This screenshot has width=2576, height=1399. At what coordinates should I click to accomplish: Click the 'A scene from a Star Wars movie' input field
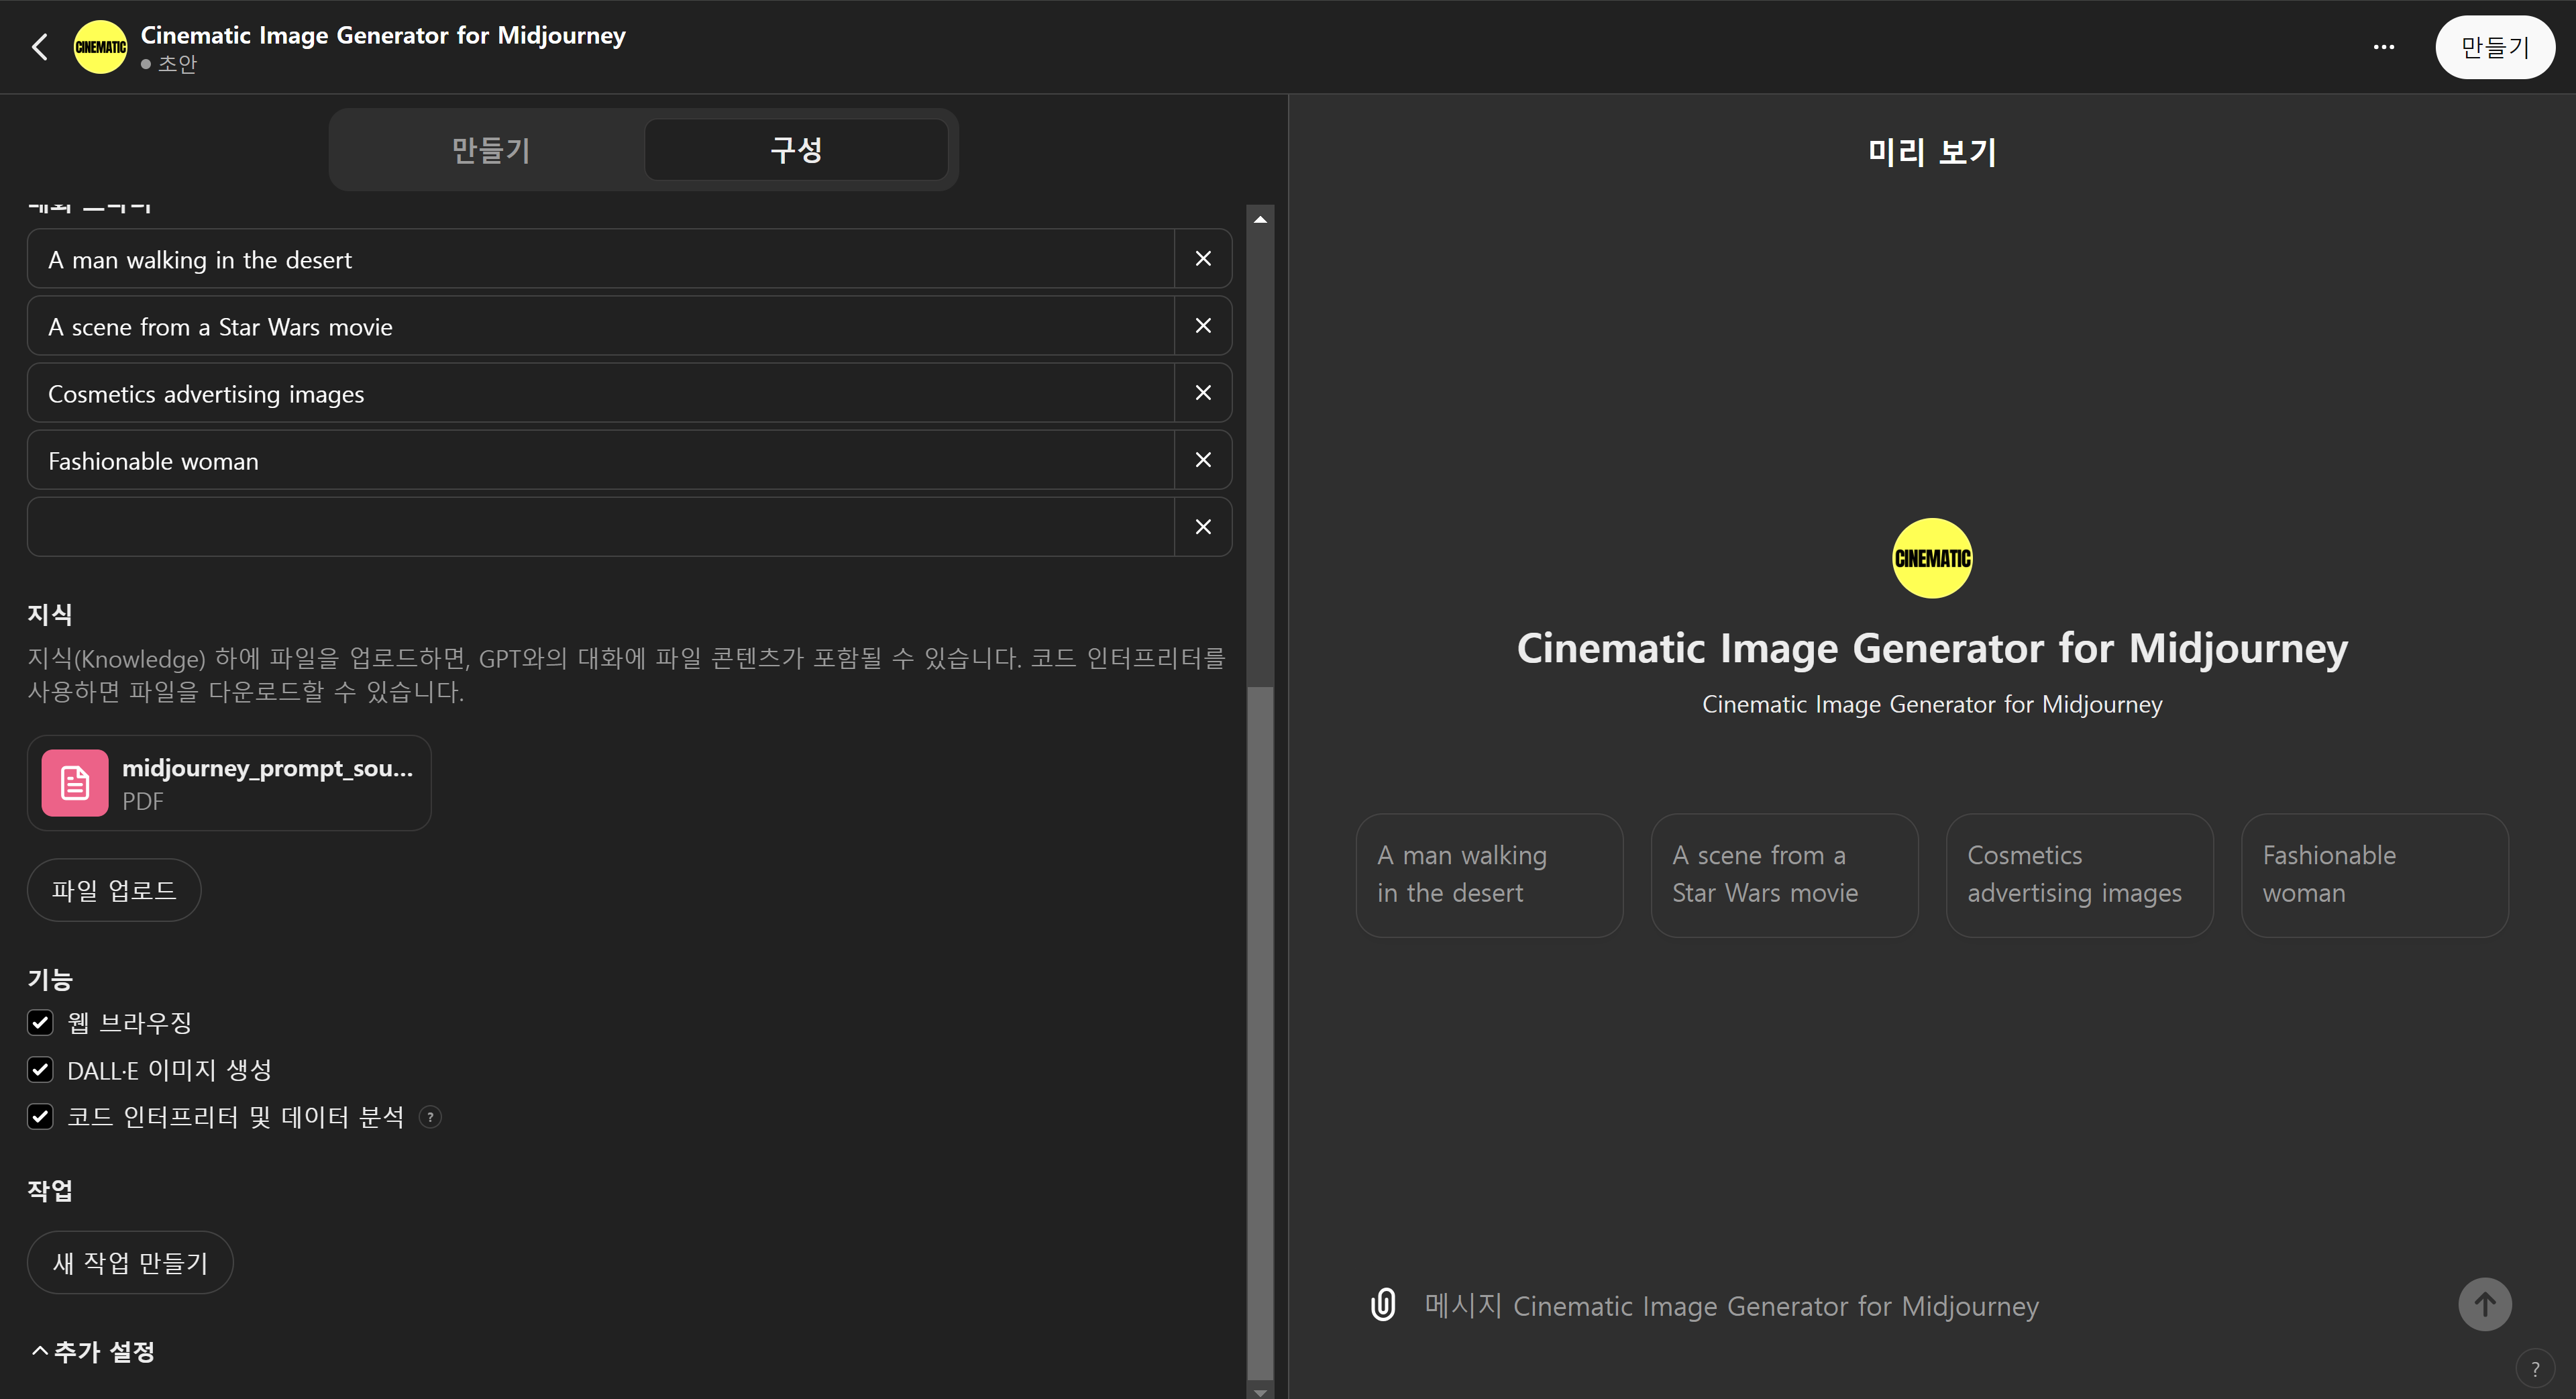tap(600, 326)
